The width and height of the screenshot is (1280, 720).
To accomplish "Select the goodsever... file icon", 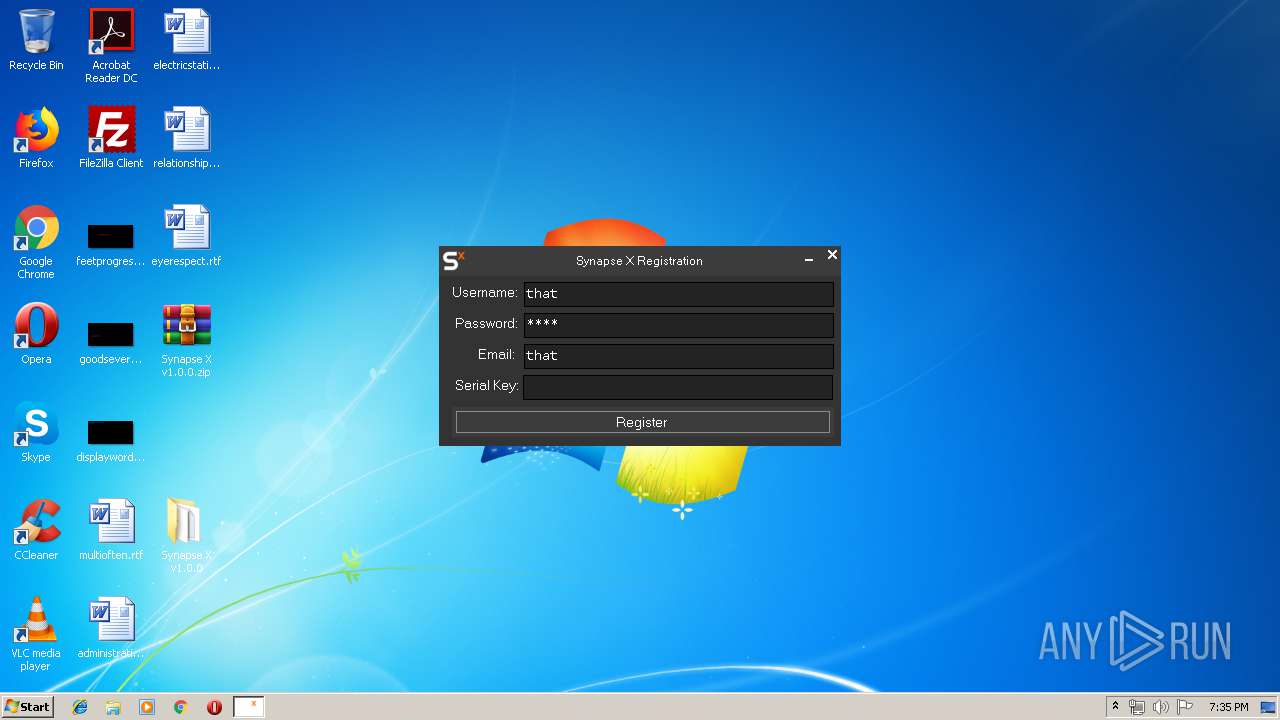I will click(x=111, y=340).
